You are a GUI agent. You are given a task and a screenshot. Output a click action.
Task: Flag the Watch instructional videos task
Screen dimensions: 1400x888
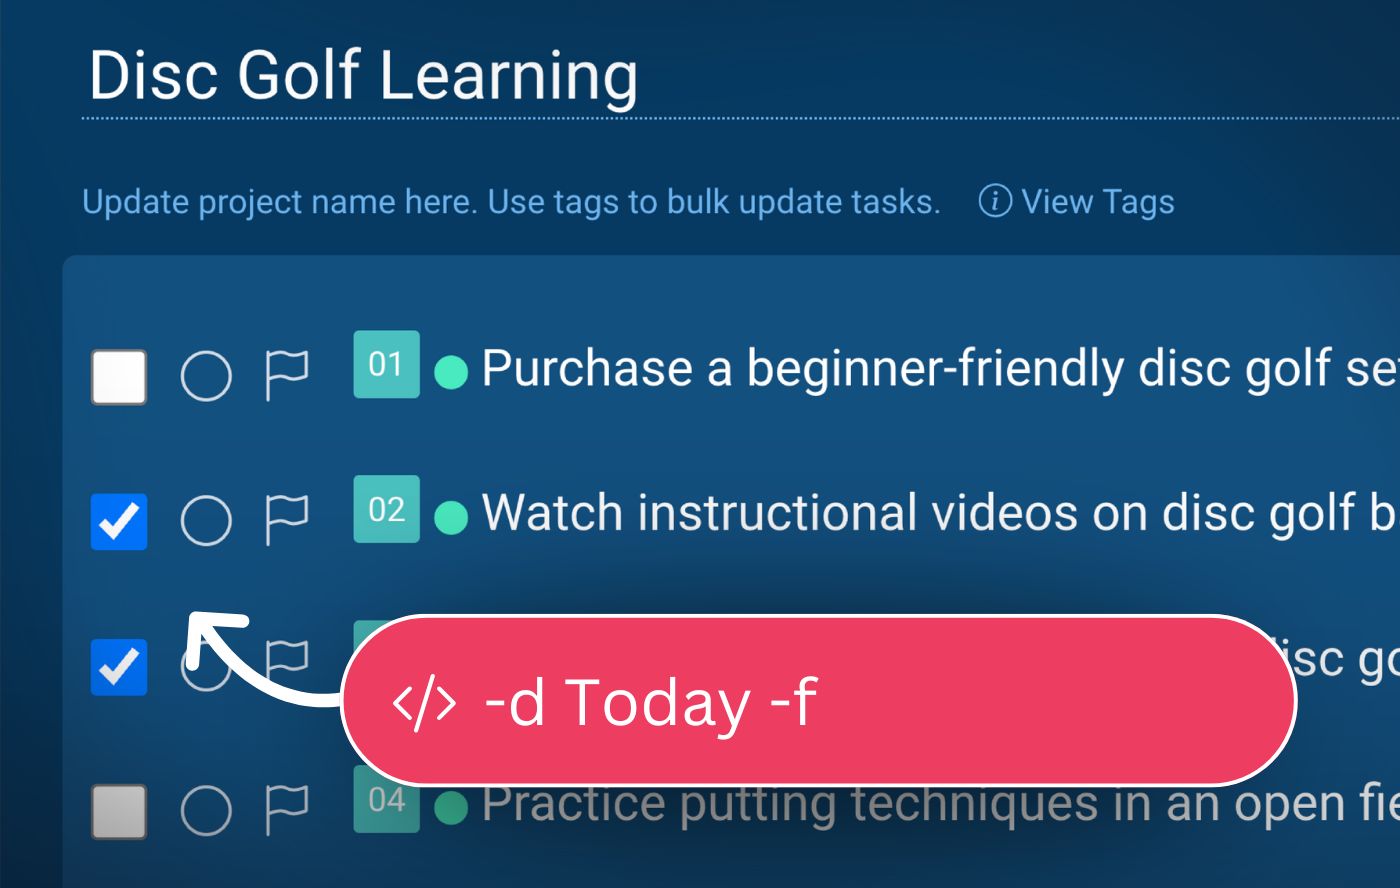click(x=286, y=520)
